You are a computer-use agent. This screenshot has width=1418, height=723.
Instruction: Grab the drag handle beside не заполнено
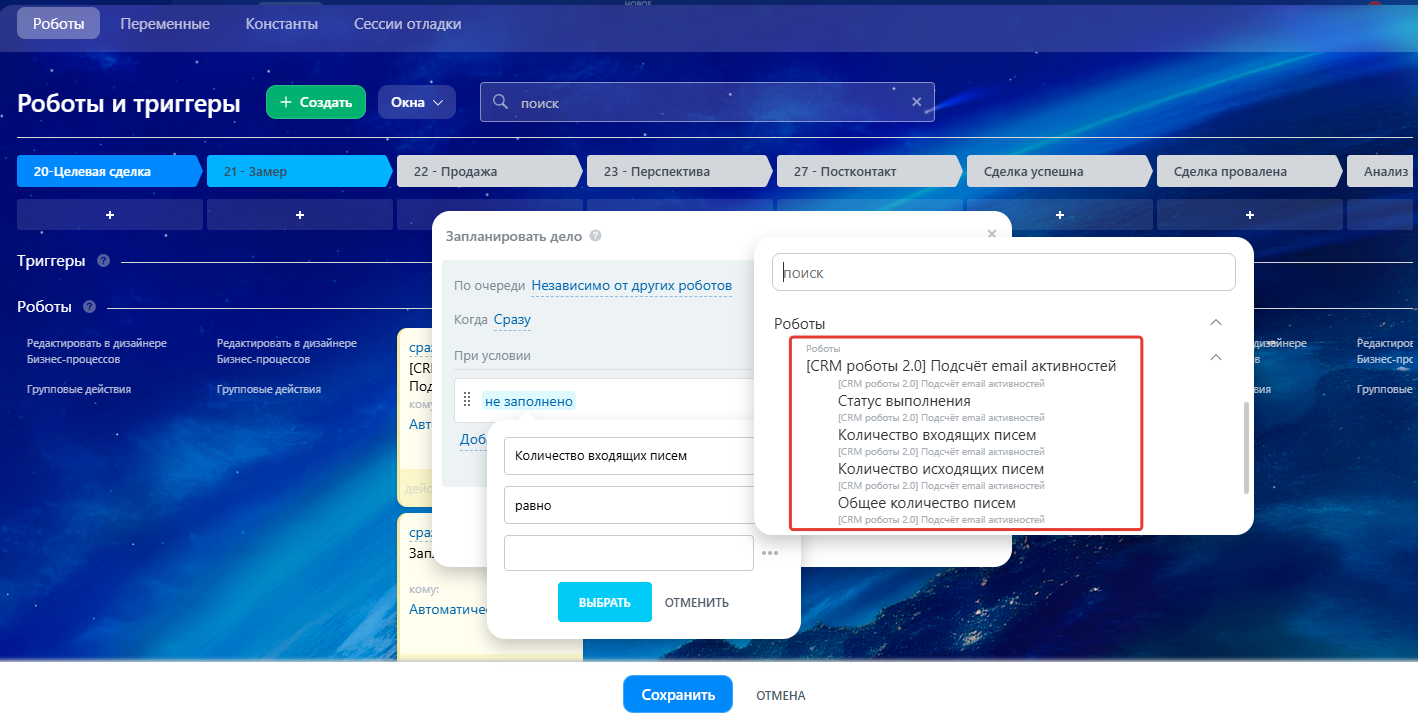click(x=467, y=401)
